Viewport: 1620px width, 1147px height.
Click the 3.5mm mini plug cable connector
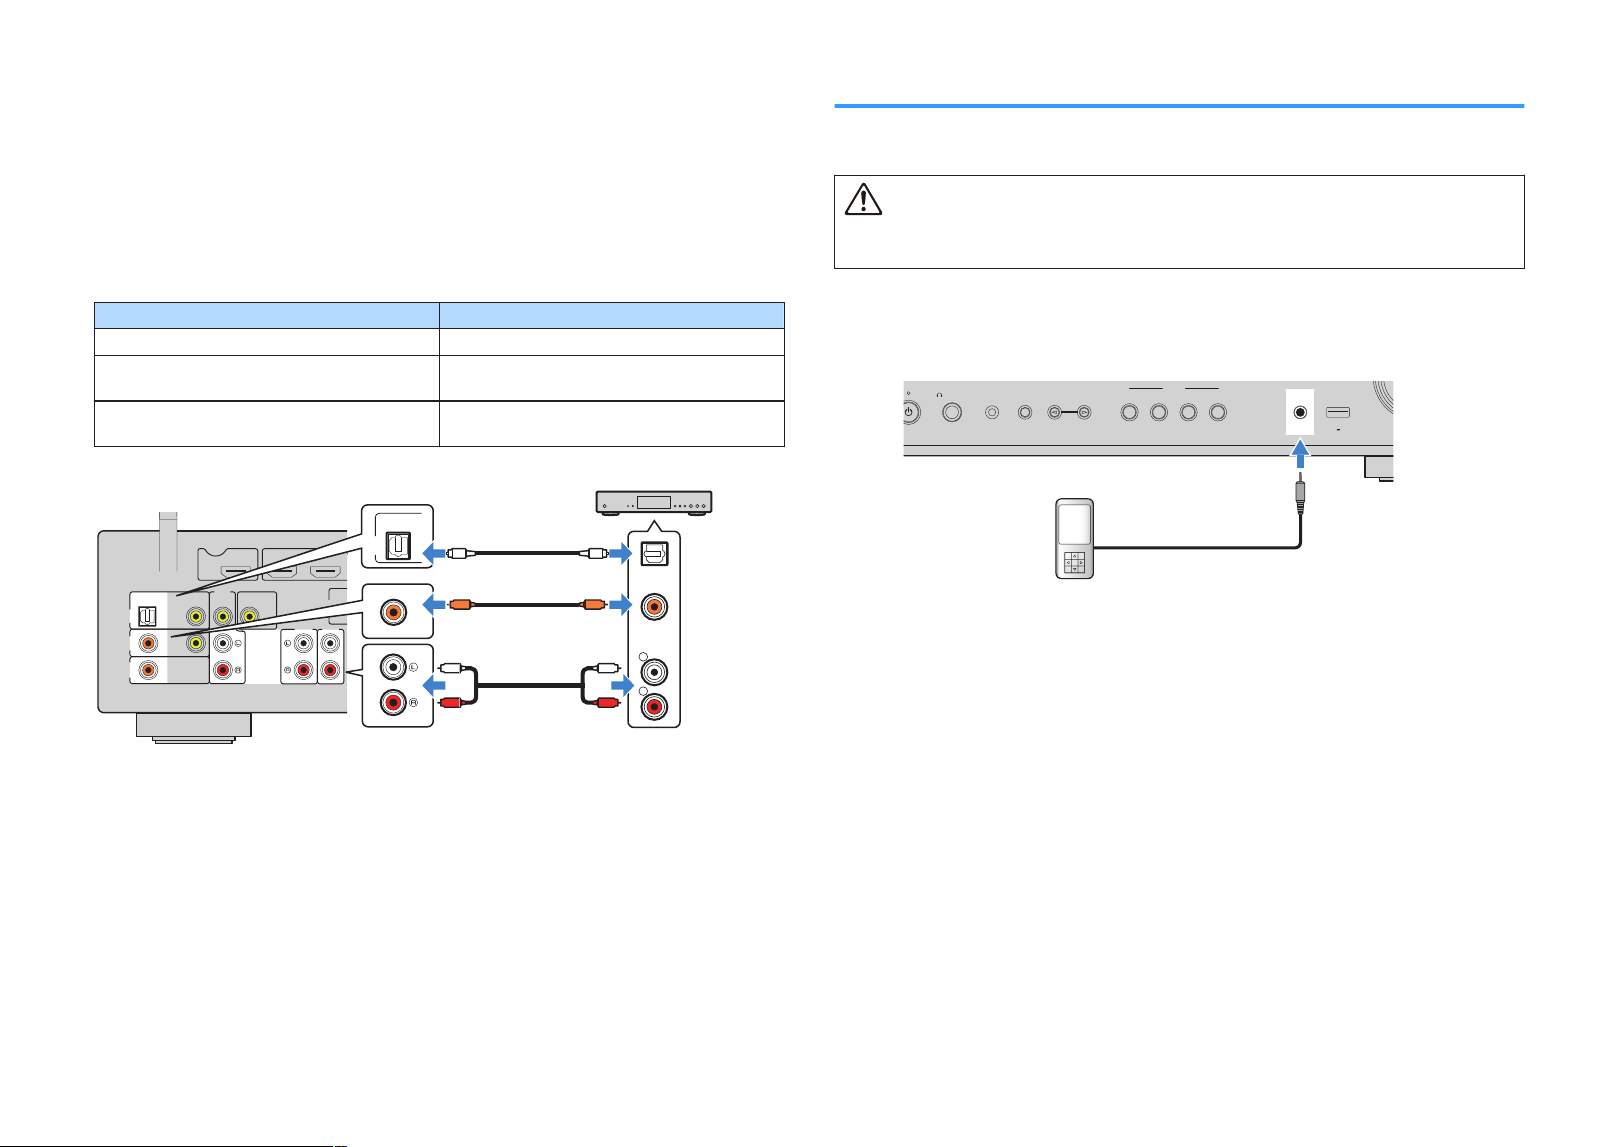coord(1300,493)
